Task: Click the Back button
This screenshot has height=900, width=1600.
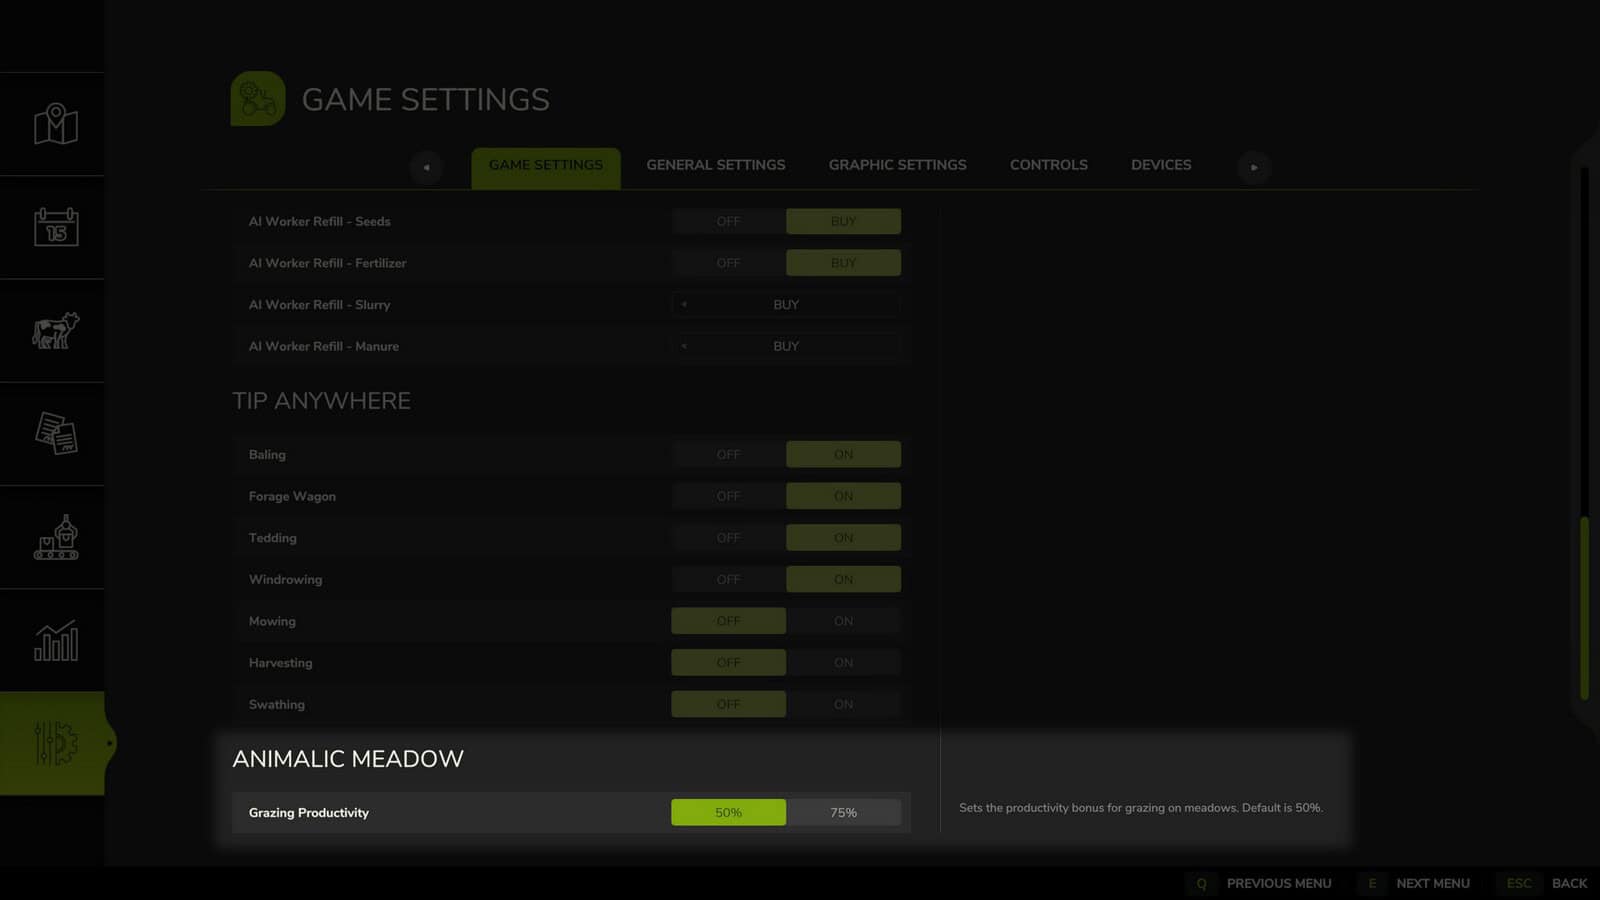Action: click(x=1568, y=883)
